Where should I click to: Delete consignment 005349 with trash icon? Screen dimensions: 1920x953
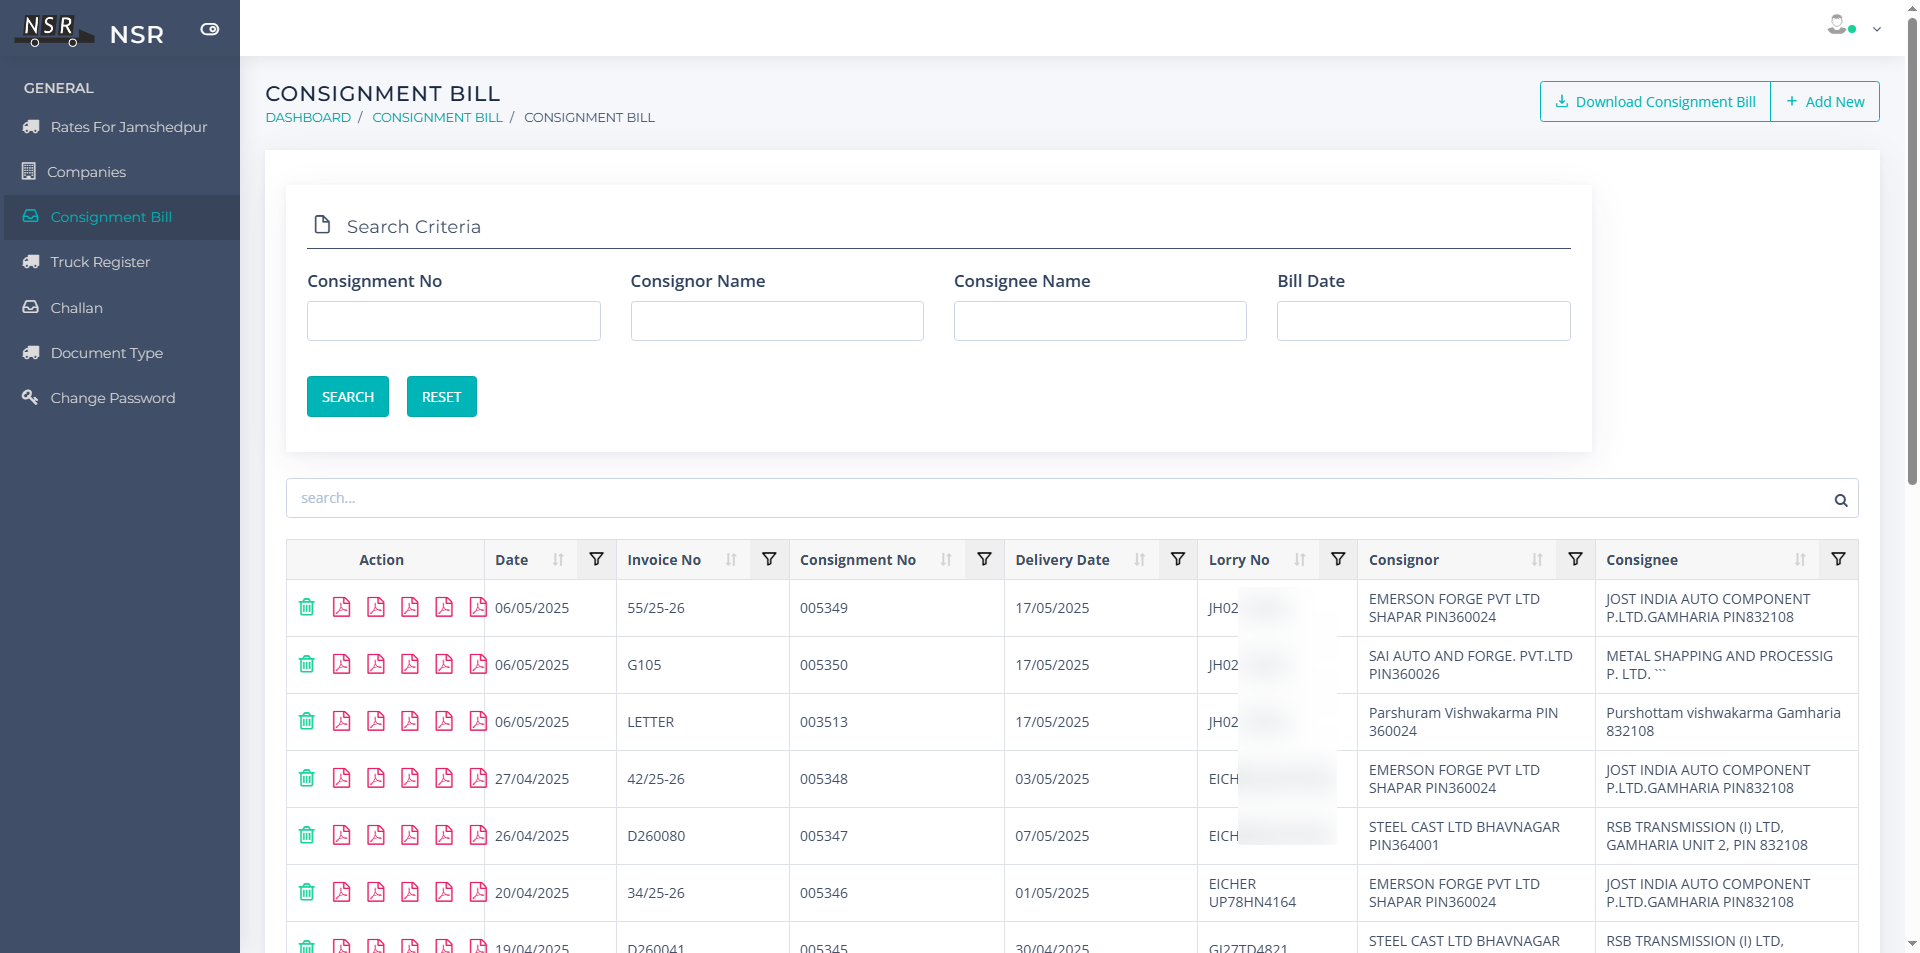coord(307,607)
